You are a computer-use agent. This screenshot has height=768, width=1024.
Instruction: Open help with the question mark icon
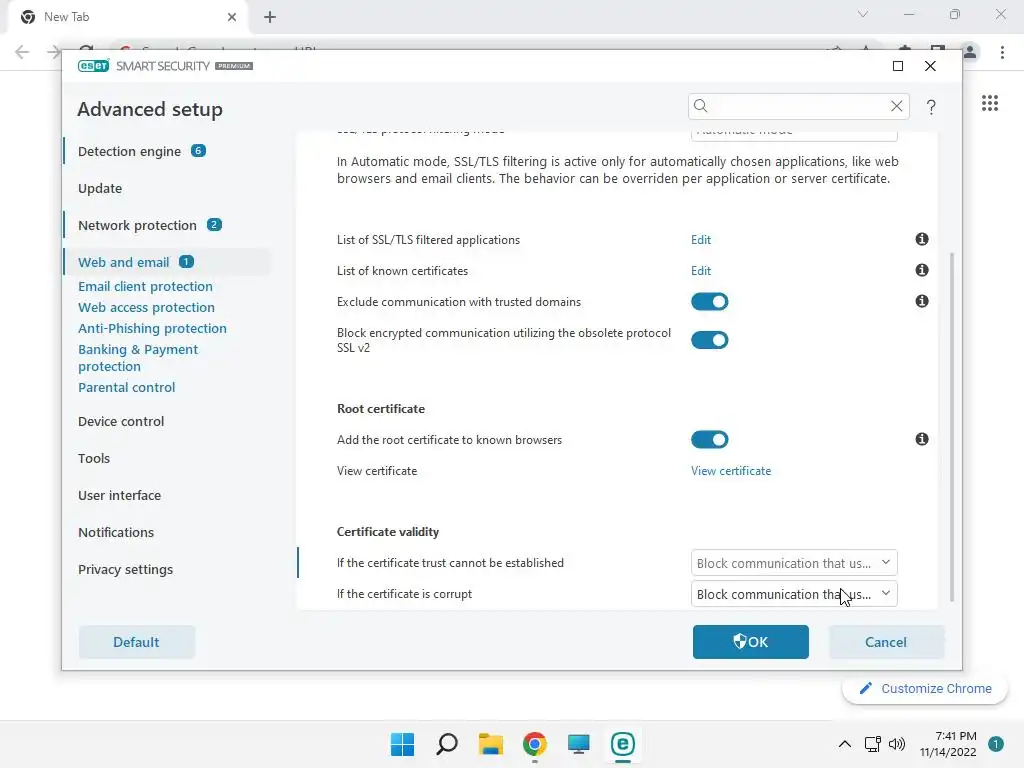pyautogui.click(x=931, y=107)
